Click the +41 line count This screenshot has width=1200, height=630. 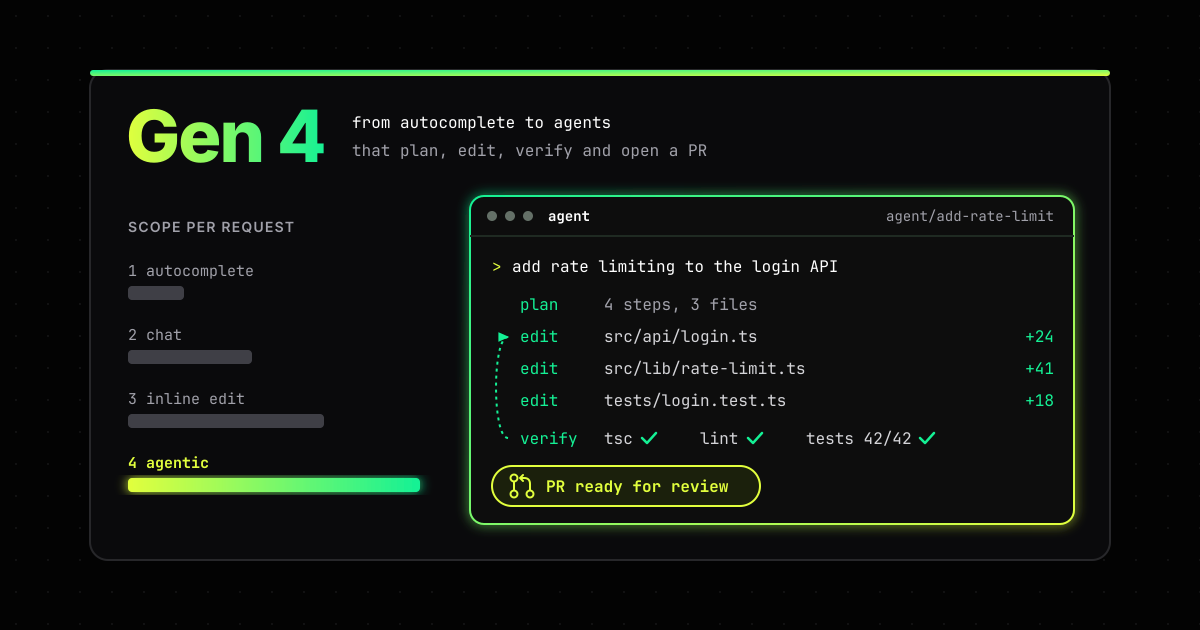tap(1039, 369)
